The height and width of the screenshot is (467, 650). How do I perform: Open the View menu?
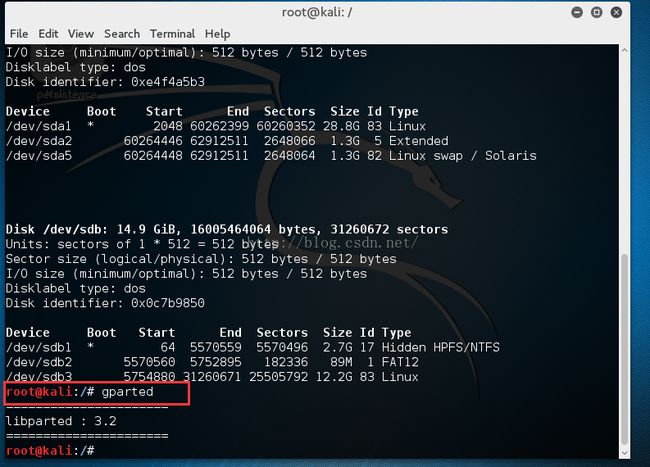tap(81, 34)
